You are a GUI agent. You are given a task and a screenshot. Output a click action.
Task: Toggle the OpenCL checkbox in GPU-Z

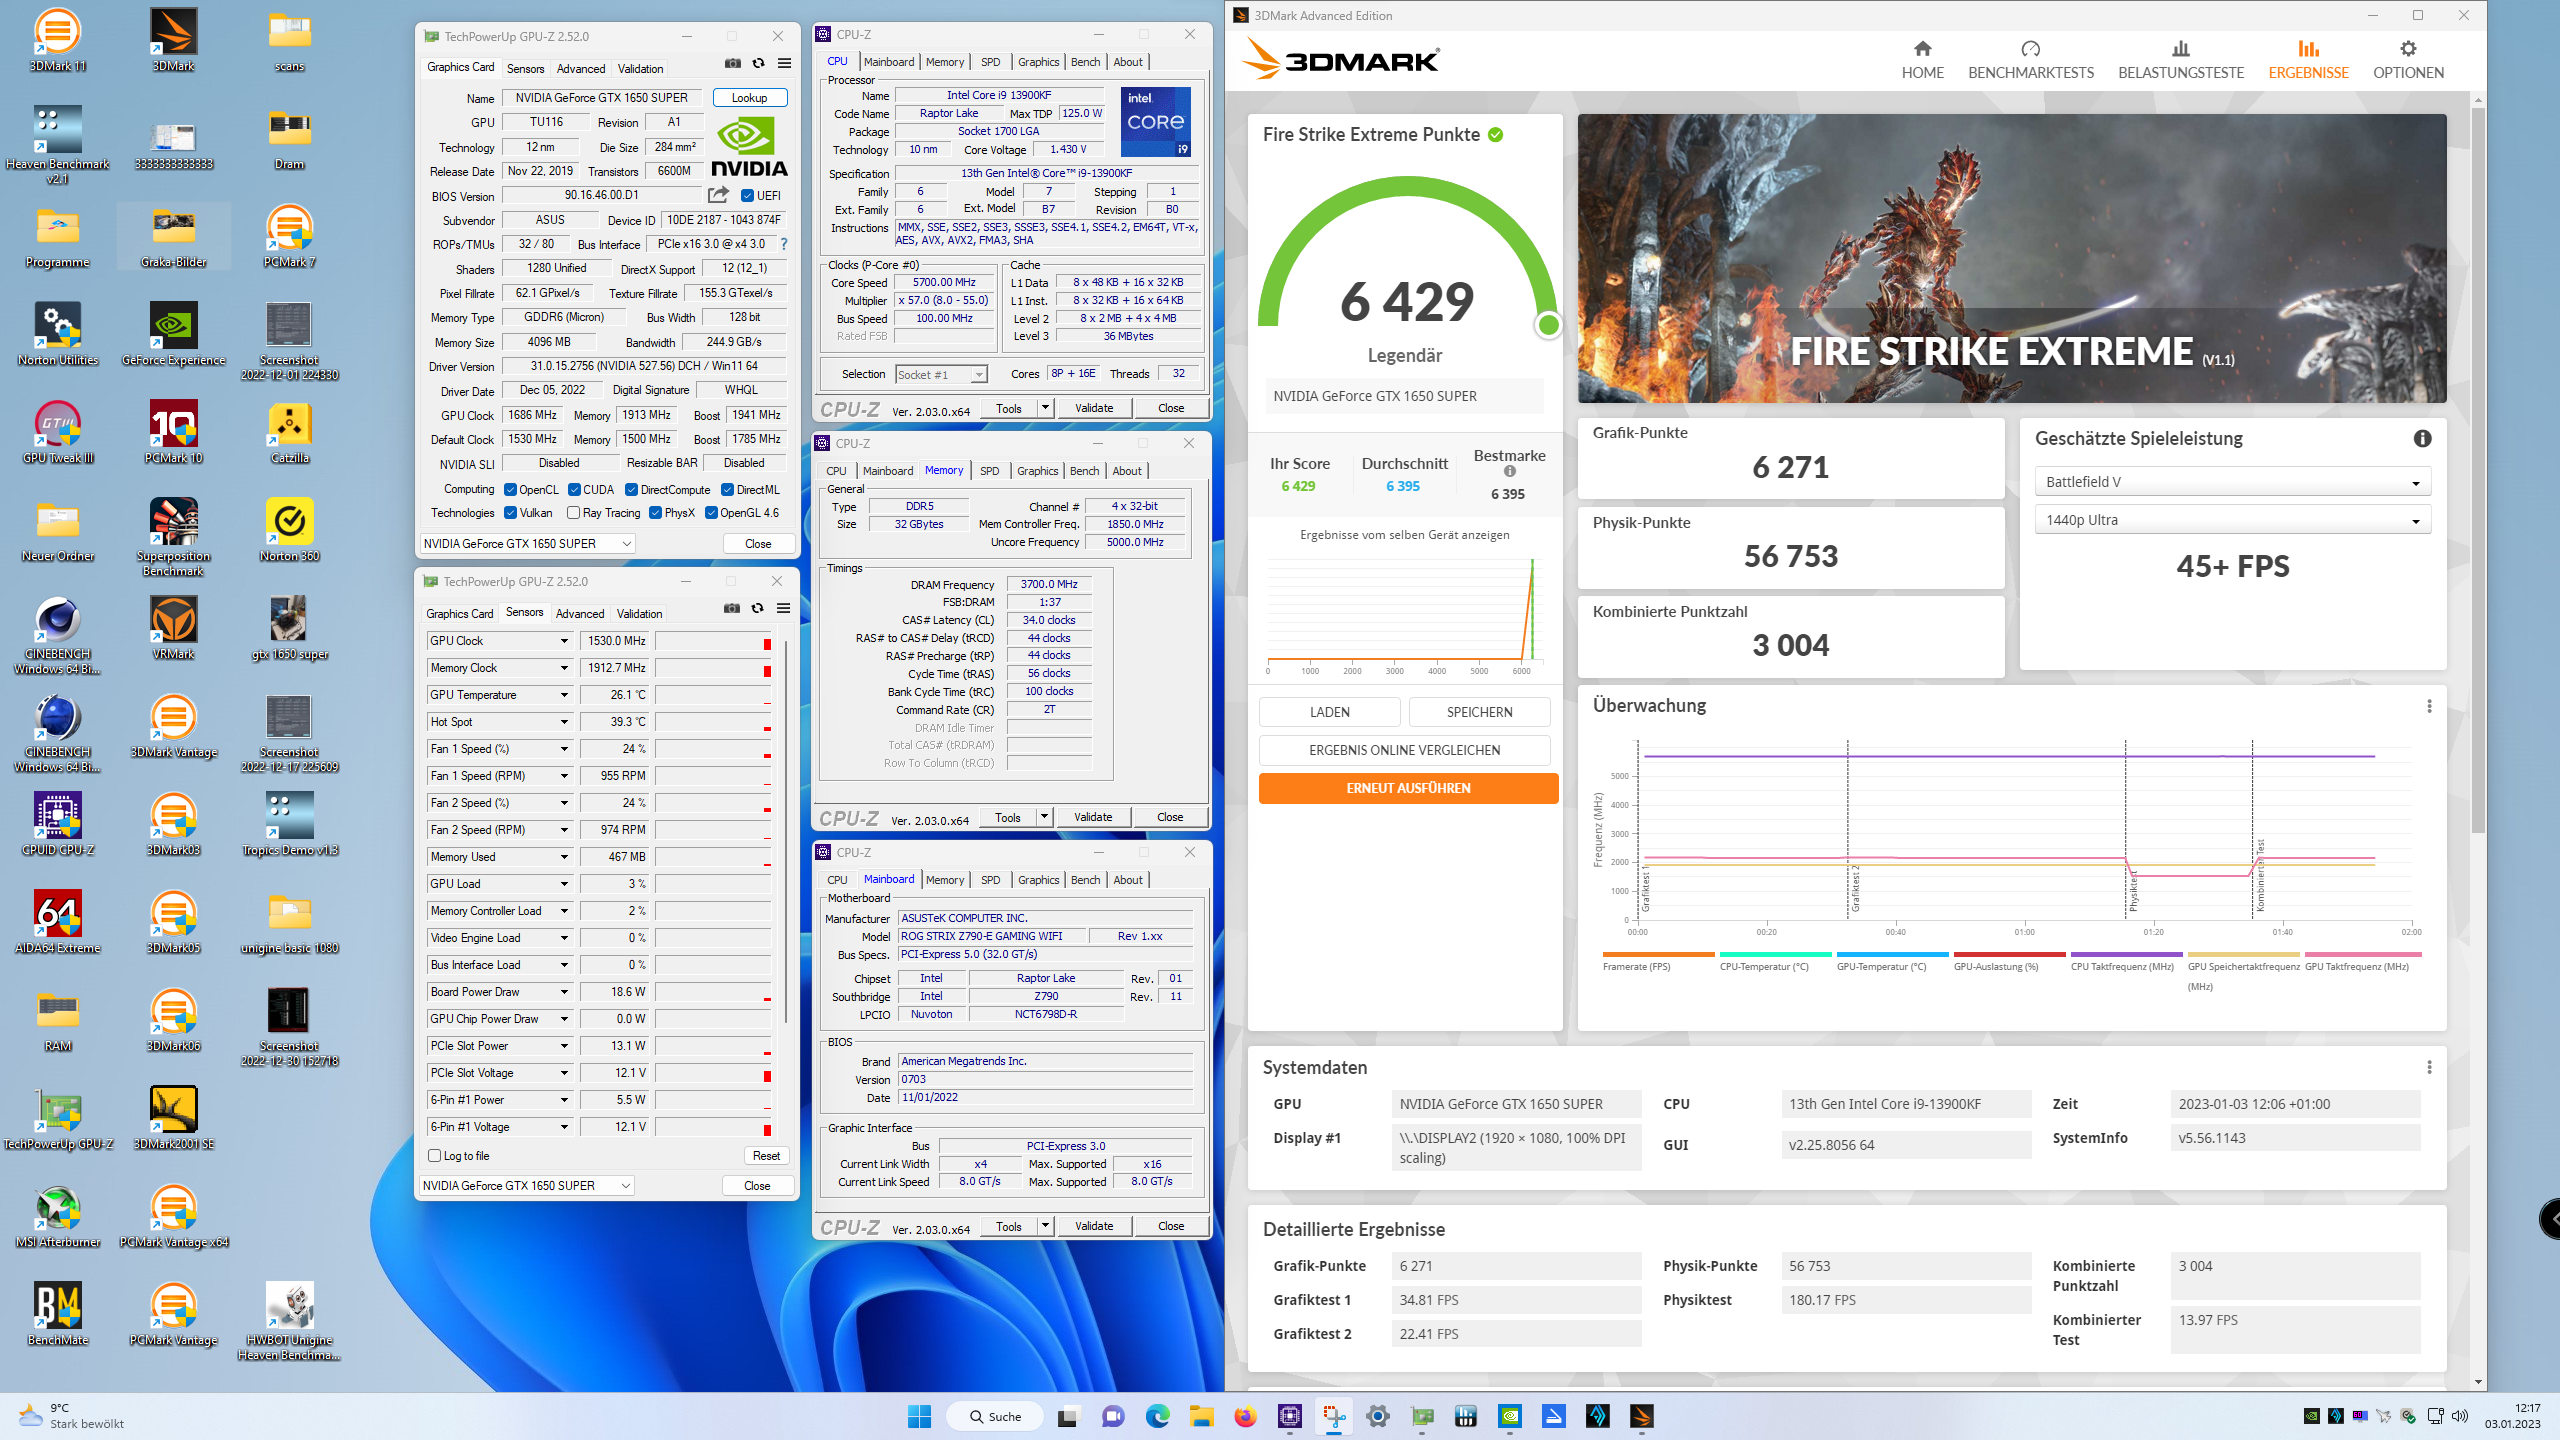click(510, 490)
